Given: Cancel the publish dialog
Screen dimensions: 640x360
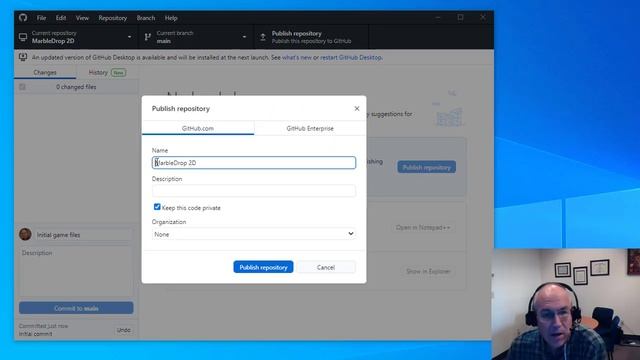Looking at the screenshot, I should tap(326, 267).
